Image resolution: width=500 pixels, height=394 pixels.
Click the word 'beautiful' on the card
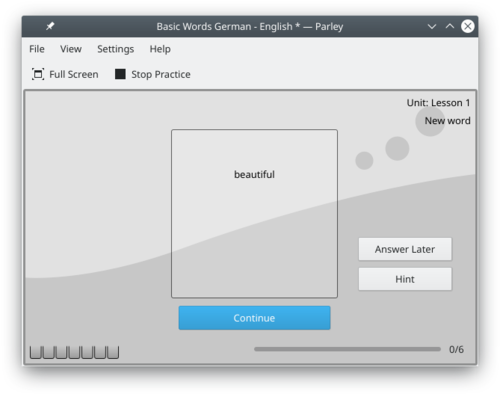[254, 174]
